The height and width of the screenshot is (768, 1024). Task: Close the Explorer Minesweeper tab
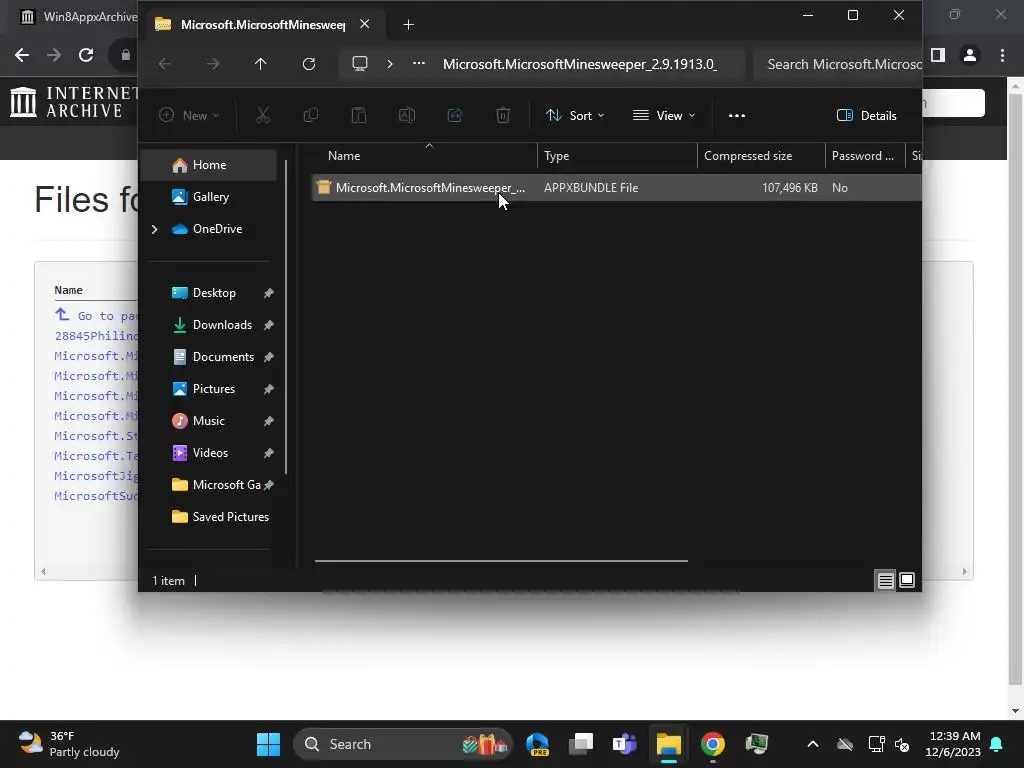[364, 24]
